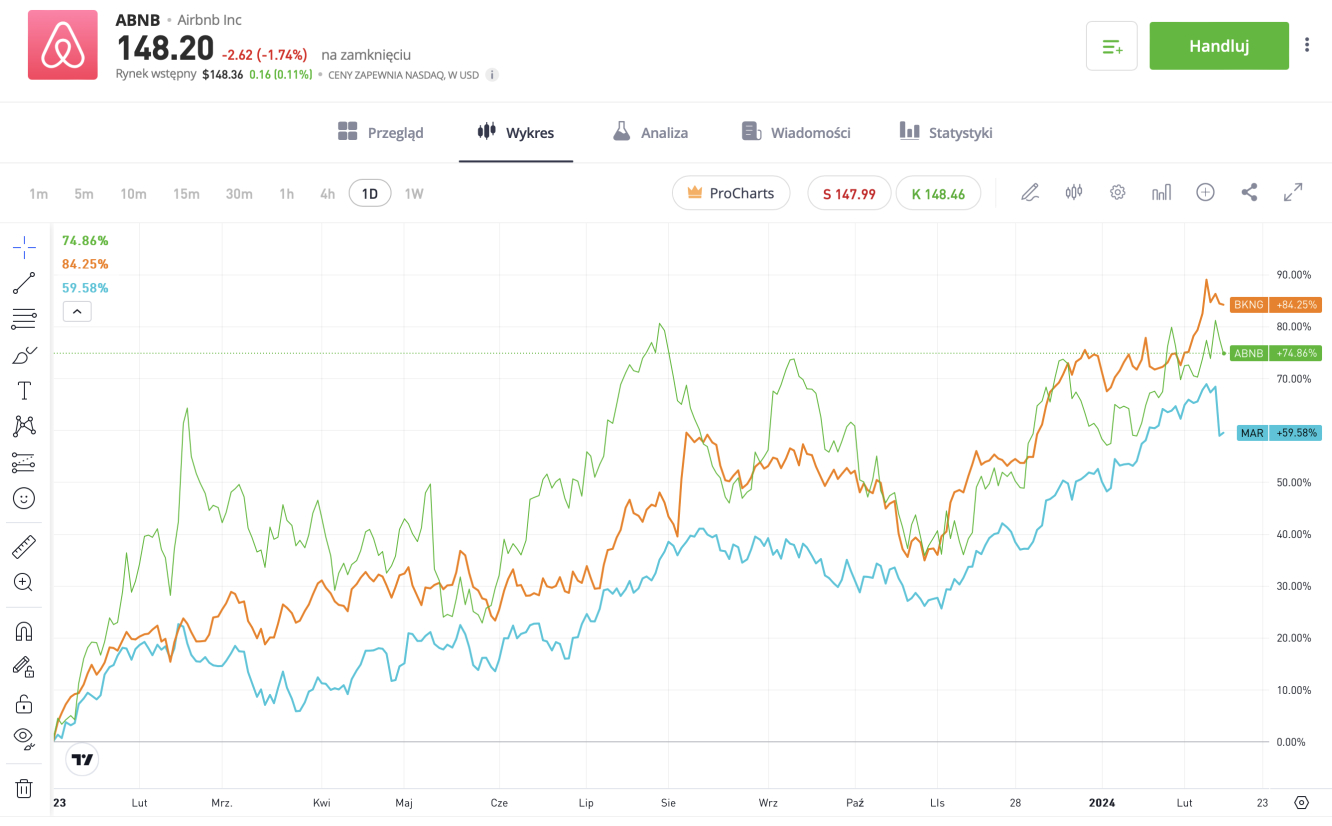This screenshot has height=826, width=1332.
Task: Select the ruler measure tool
Action: [x=24, y=547]
